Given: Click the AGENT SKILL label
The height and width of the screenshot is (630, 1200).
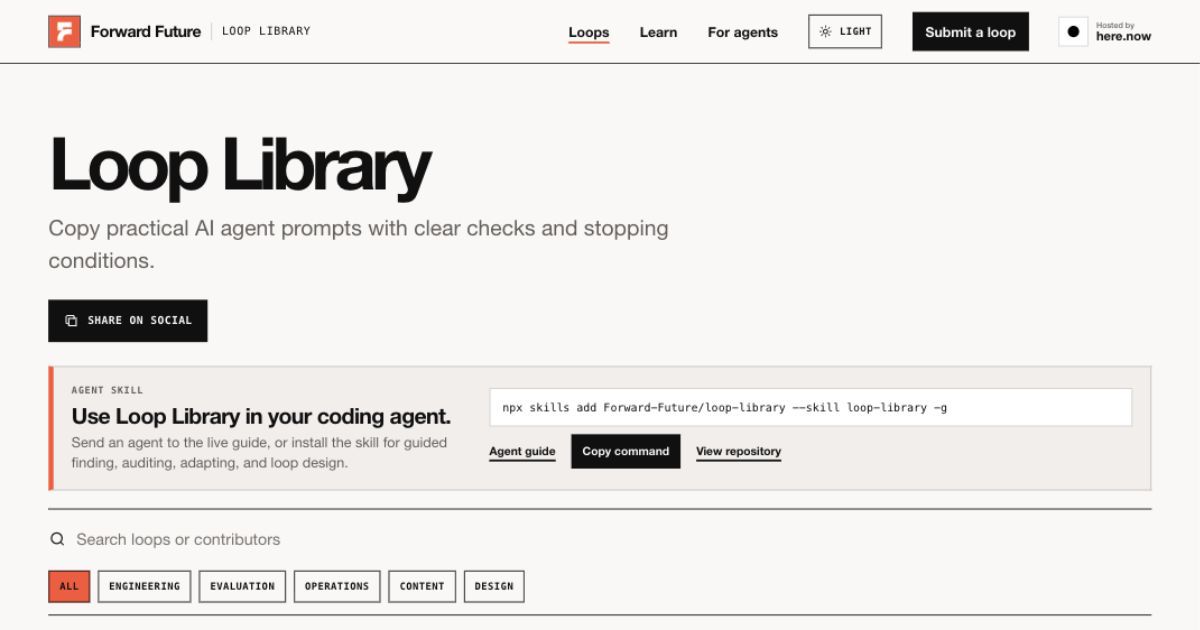Looking at the screenshot, I should (107, 390).
